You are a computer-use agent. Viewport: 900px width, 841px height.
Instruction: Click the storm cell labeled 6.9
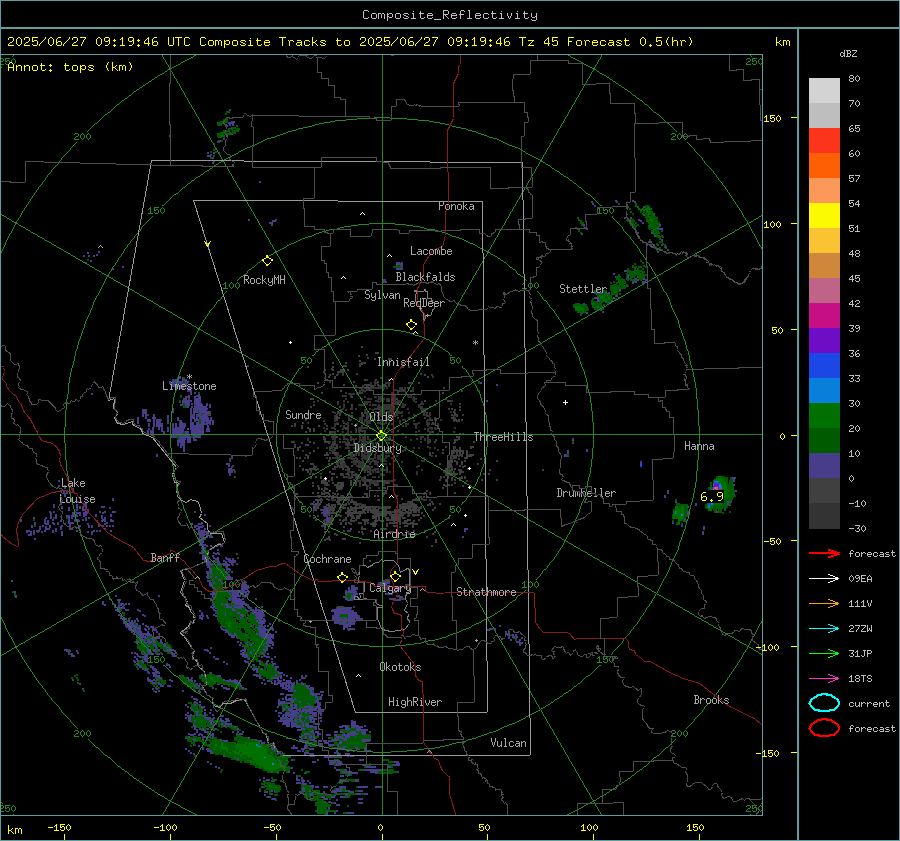pyautogui.click(x=717, y=493)
